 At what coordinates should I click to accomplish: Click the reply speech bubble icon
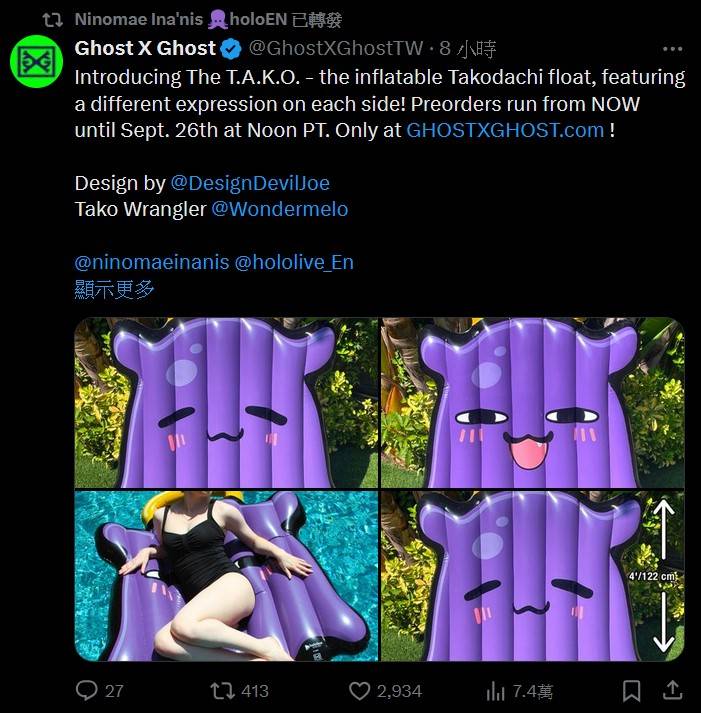click(x=88, y=690)
